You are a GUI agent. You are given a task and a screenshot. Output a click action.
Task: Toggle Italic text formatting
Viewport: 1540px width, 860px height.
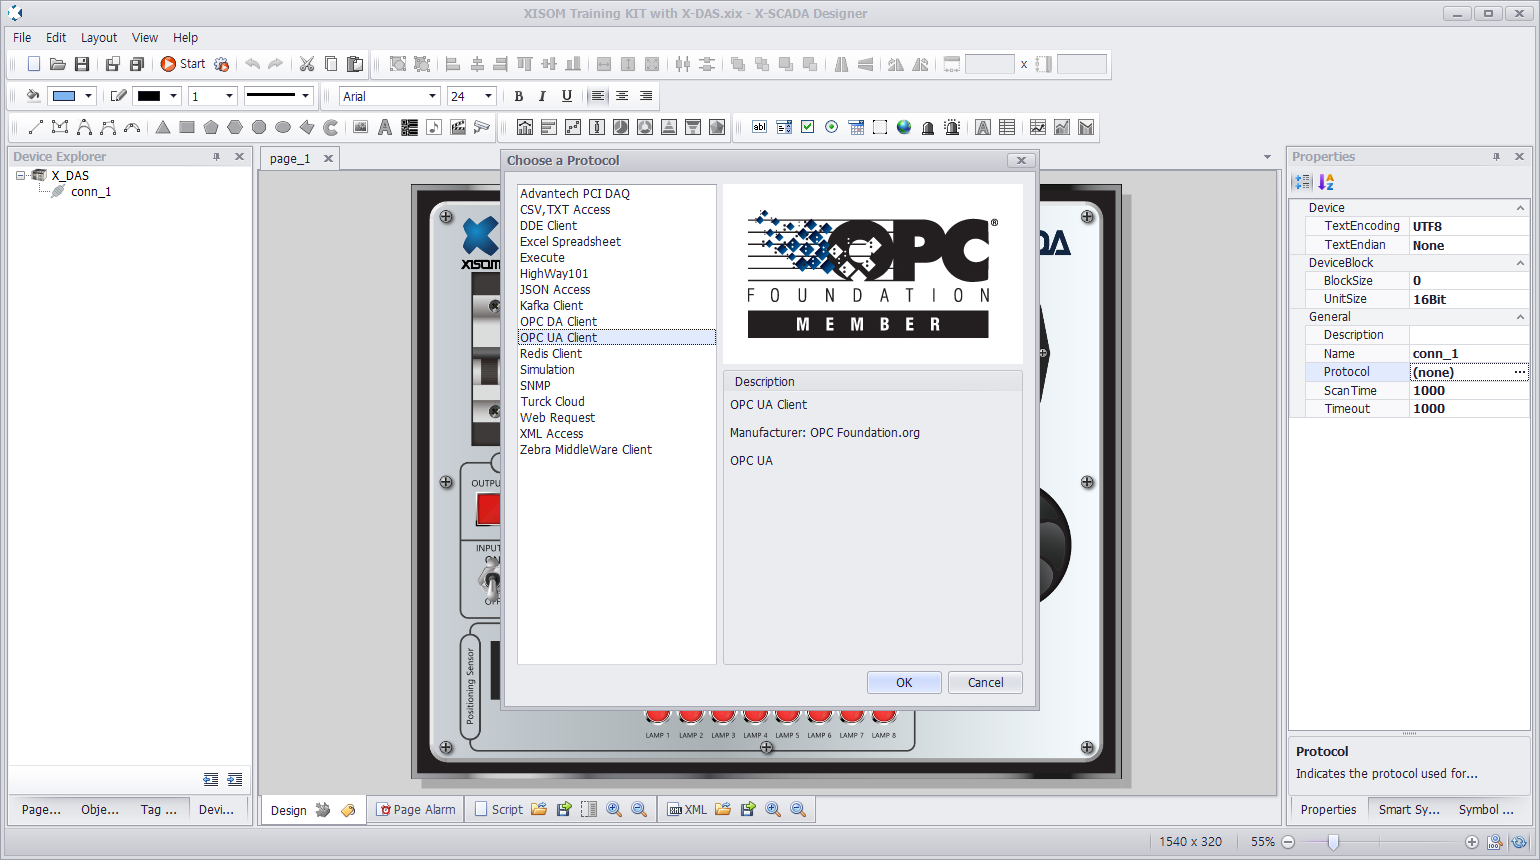point(542,96)
